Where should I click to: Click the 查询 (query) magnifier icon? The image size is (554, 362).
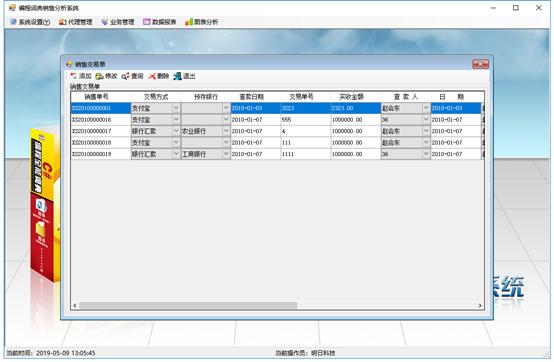(x=125, y=76)
